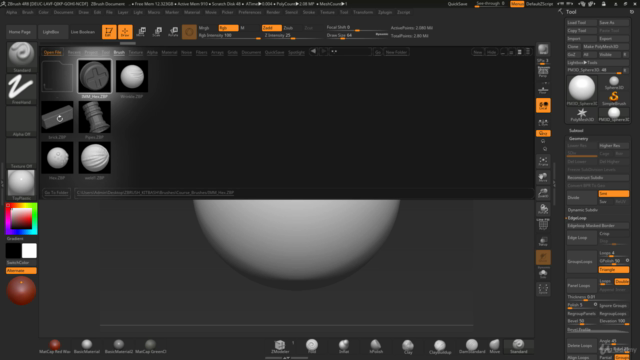640x360 pixels.
Task: Click the Rotate view icon in right shelf
Action: click(543, 209)
